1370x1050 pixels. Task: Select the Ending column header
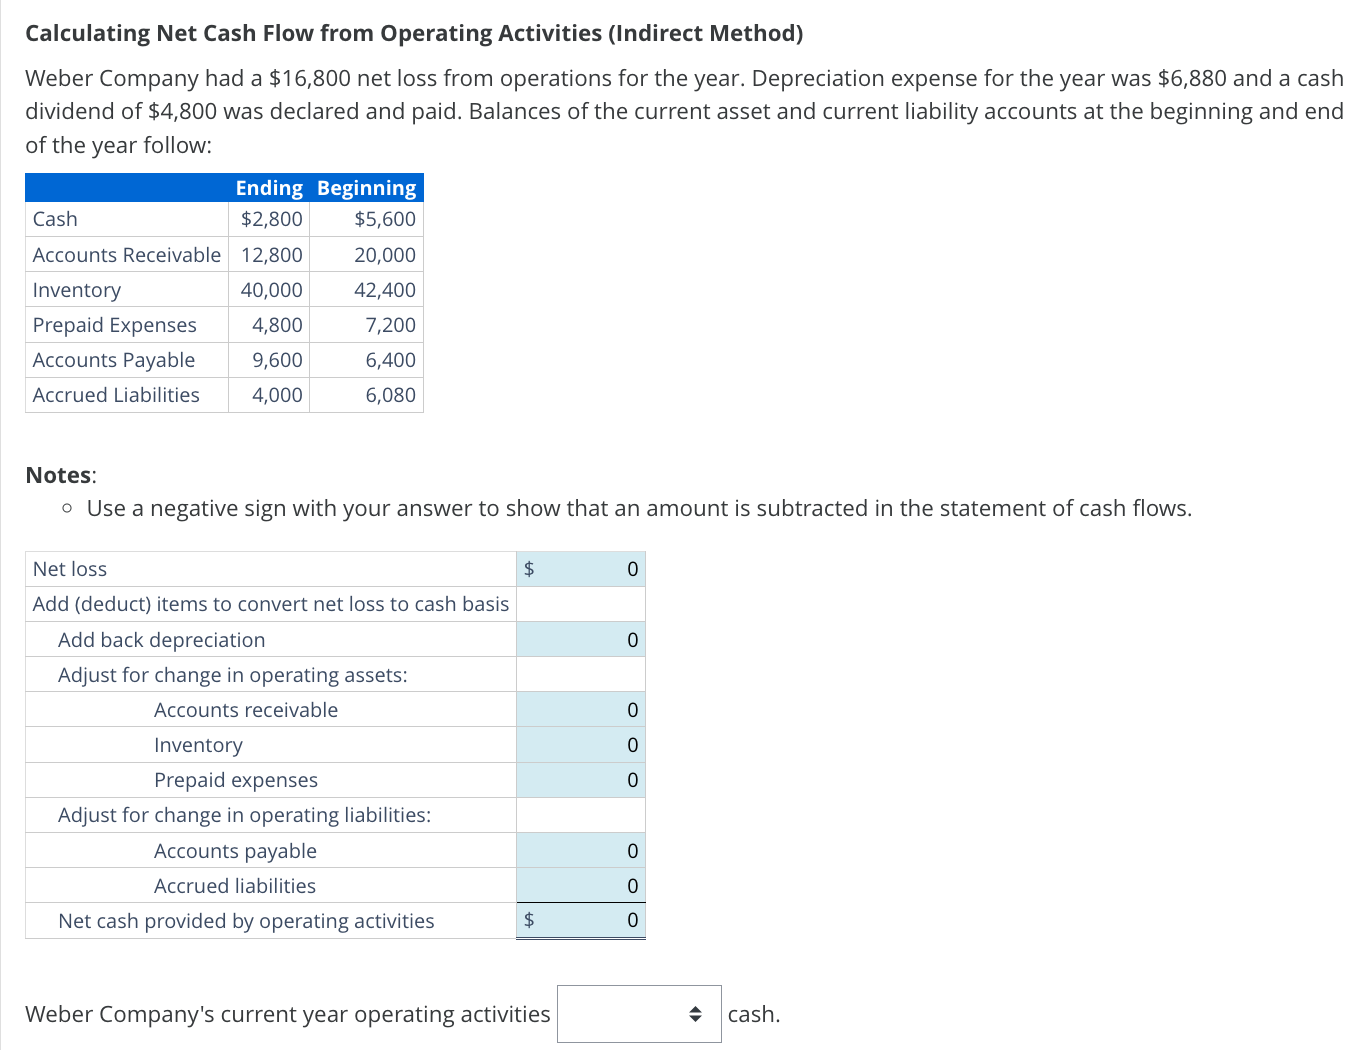269,188
